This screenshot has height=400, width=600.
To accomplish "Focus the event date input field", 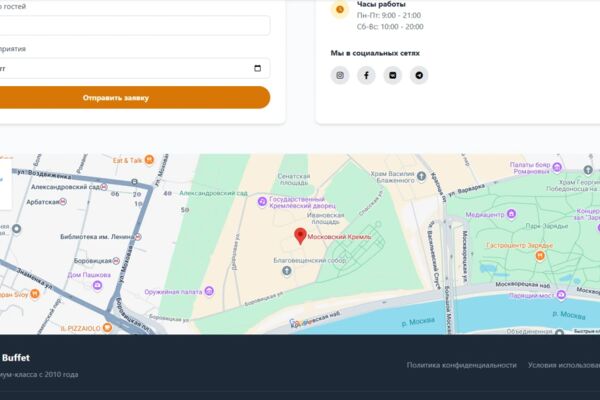I will coord(134,68).
